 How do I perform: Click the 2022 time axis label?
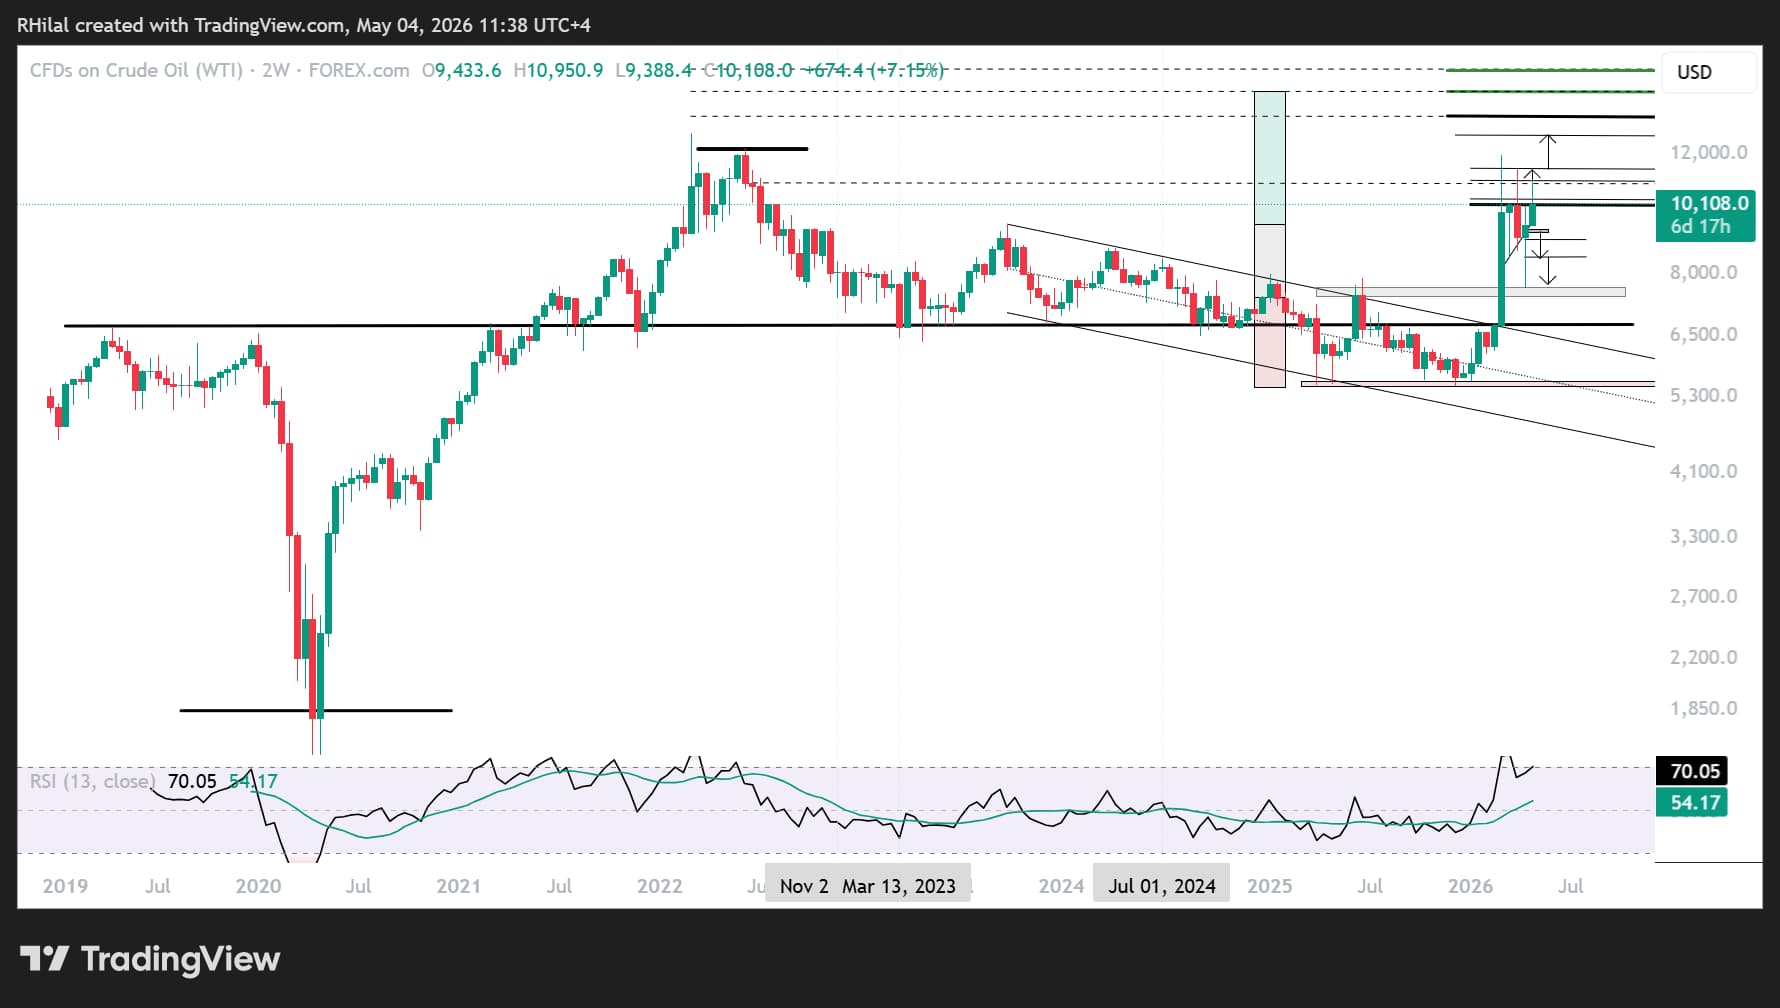[660, 886]
